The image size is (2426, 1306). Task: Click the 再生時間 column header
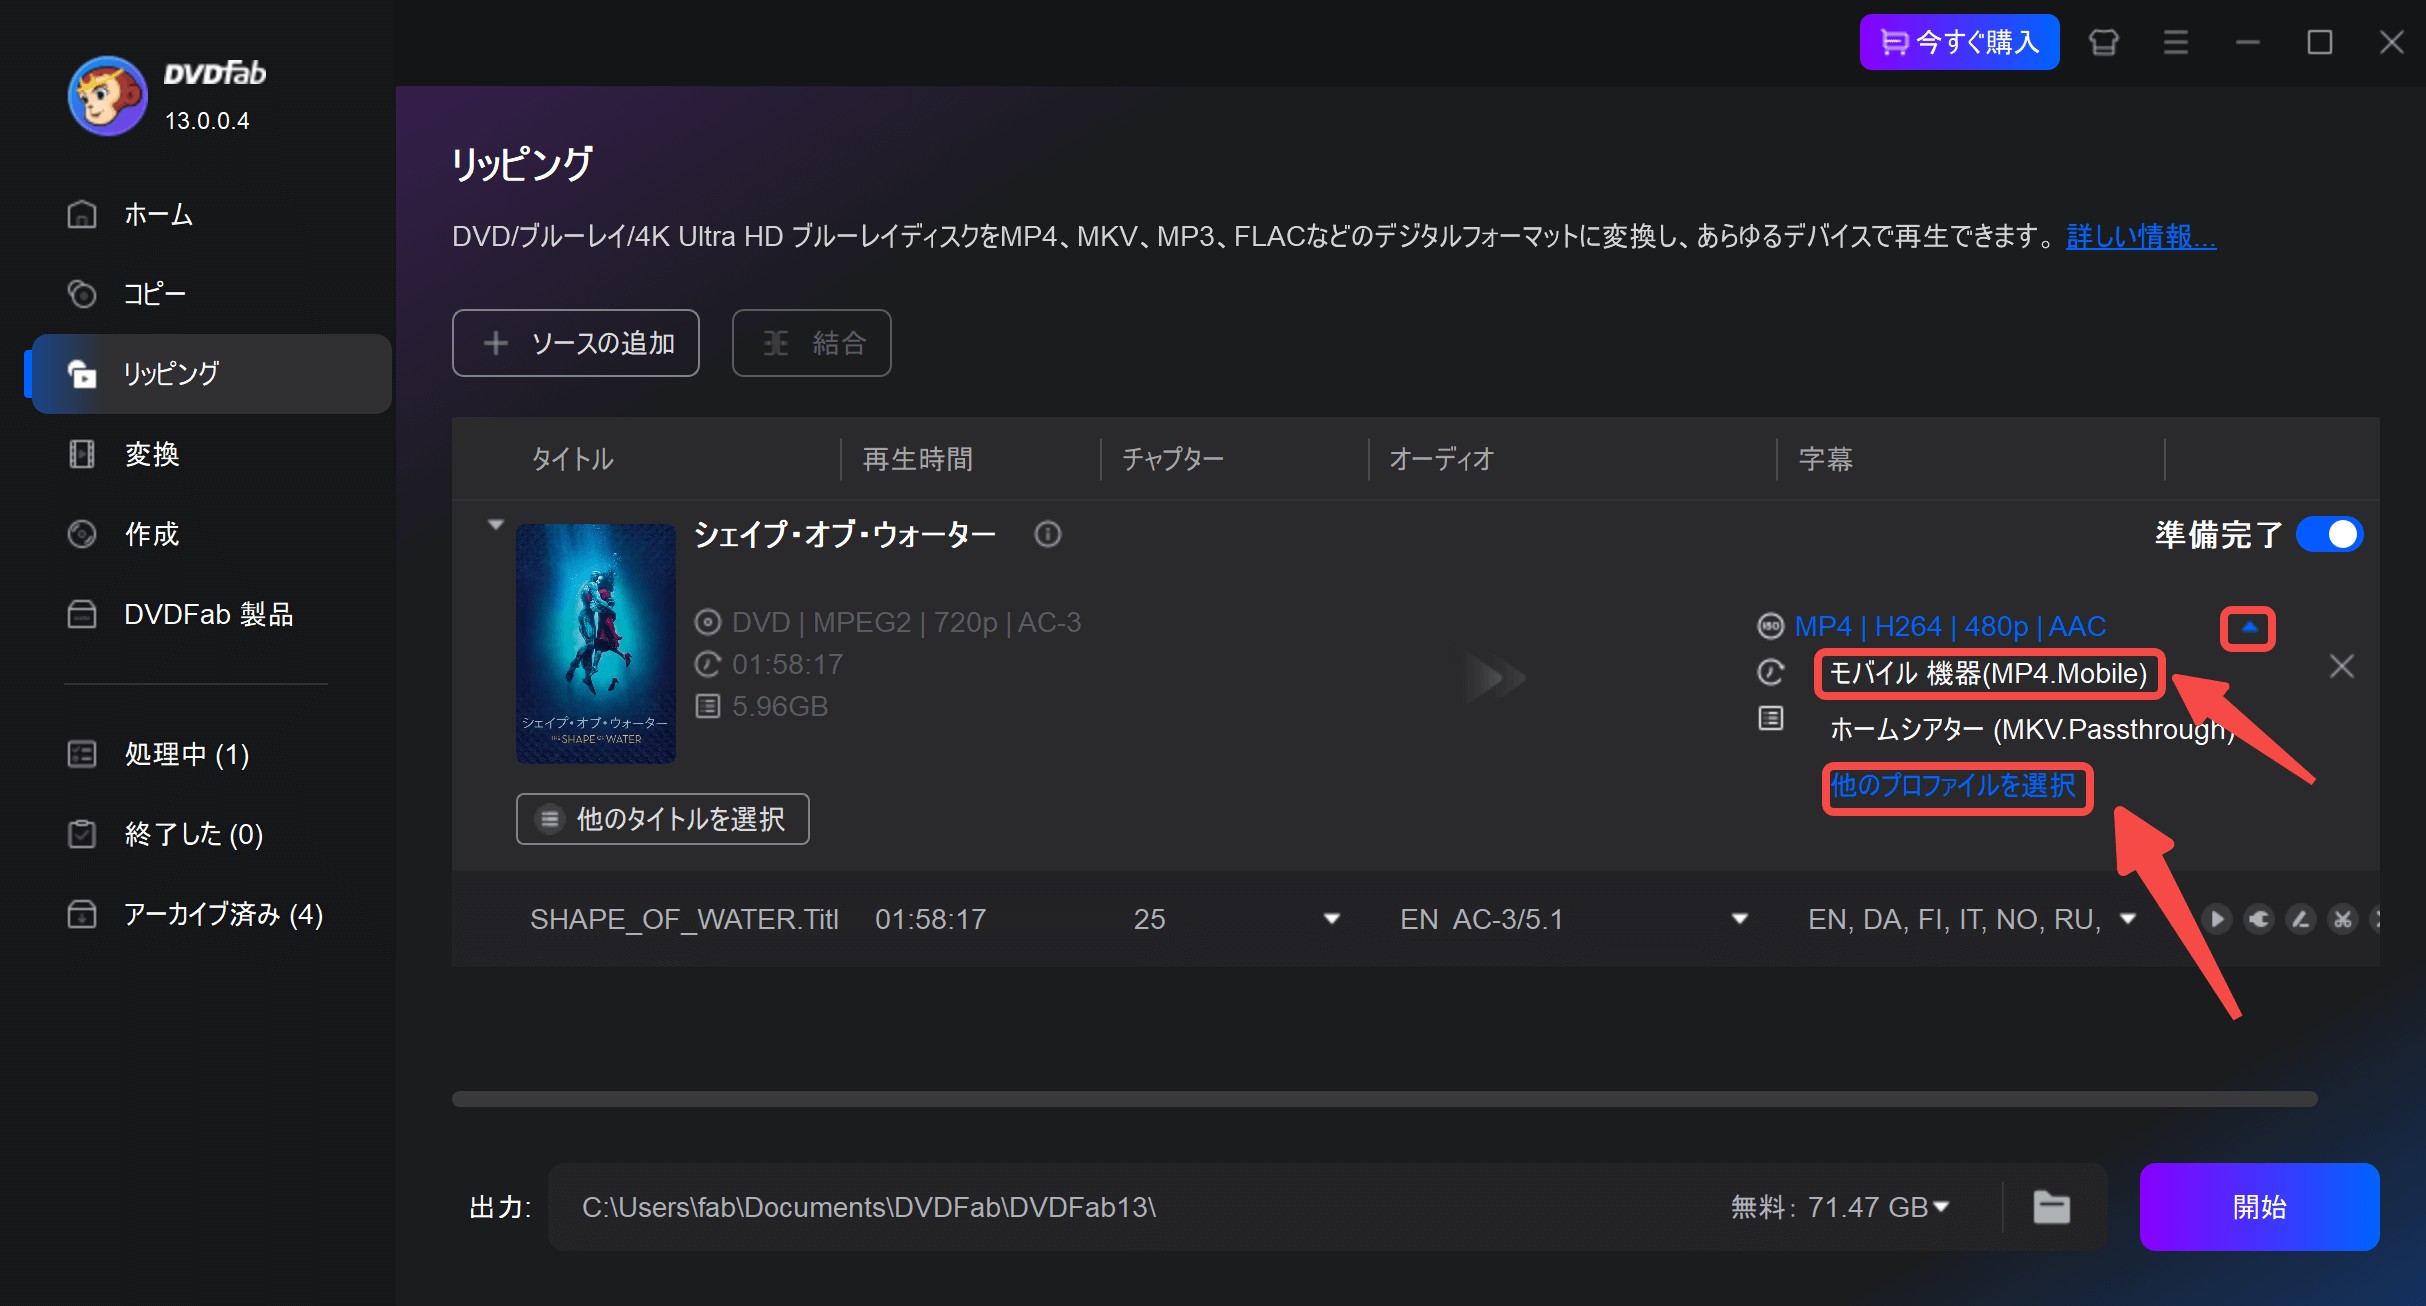(x=918, y=459)
